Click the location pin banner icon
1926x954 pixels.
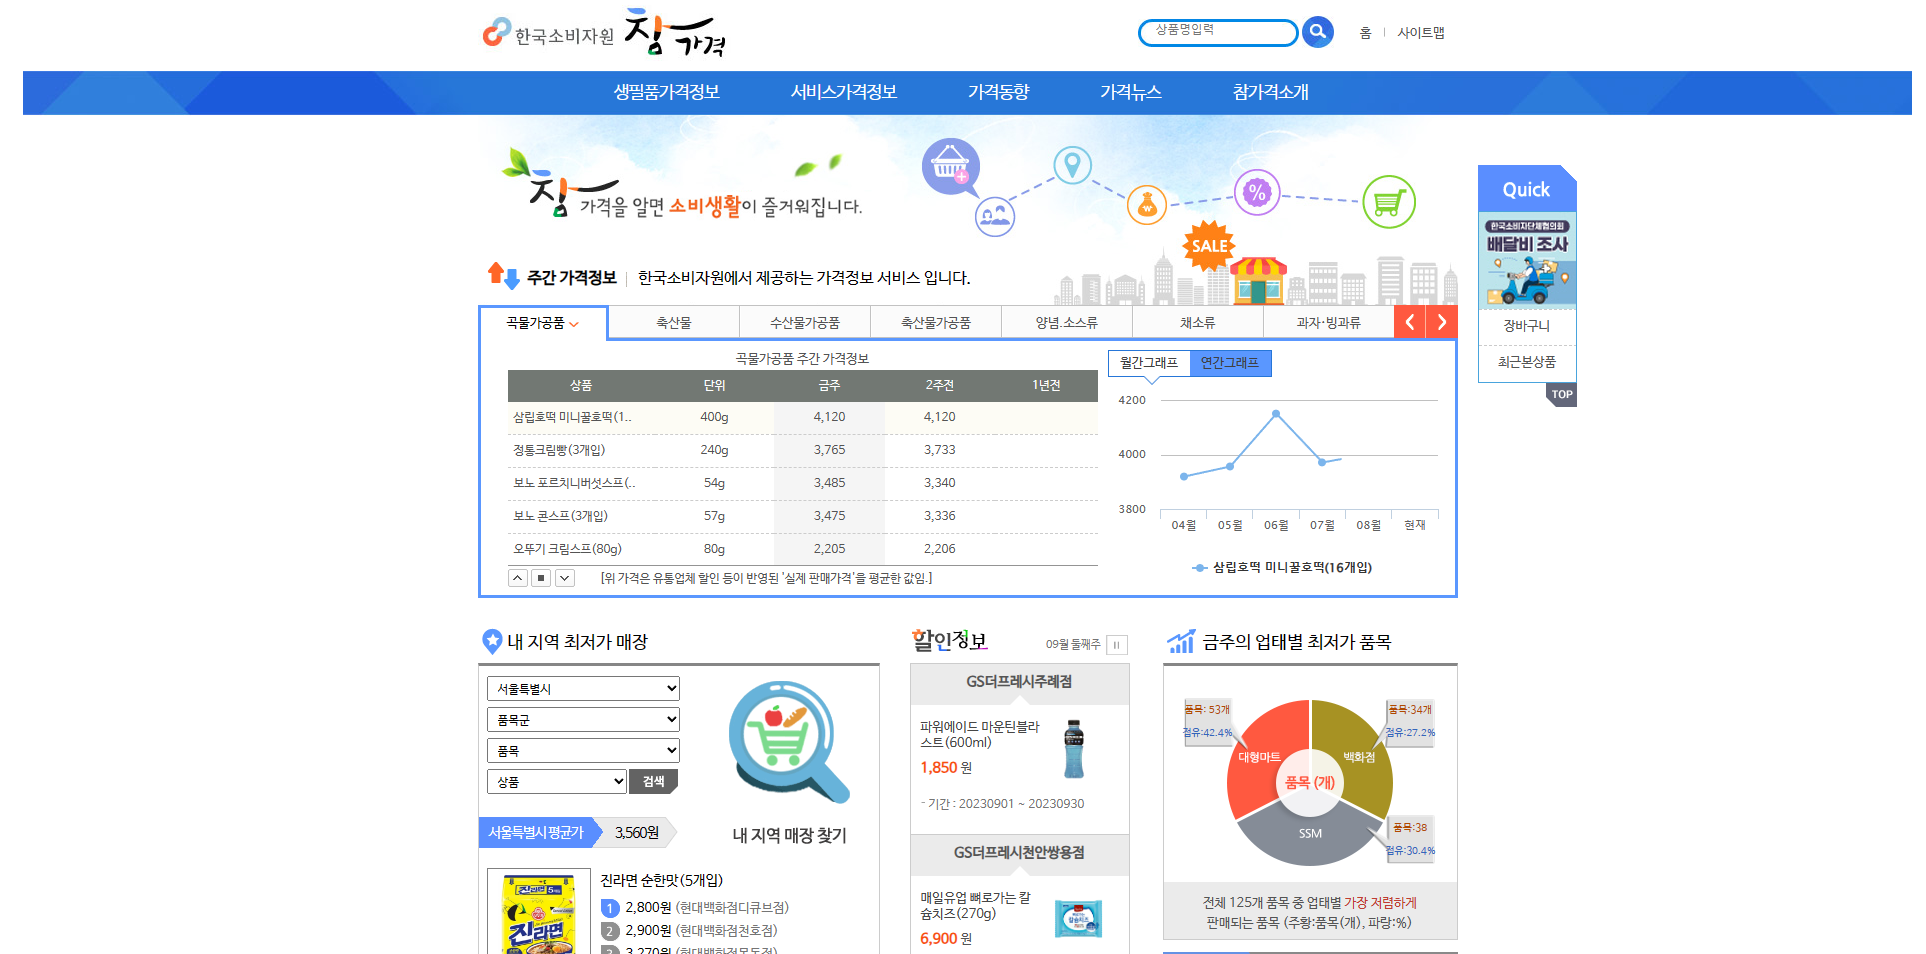[x=1072, y=165]
